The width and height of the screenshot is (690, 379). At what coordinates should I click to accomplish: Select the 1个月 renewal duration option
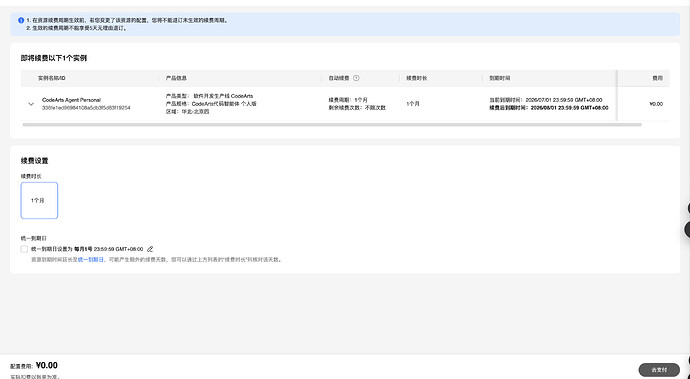coord(39,200)
